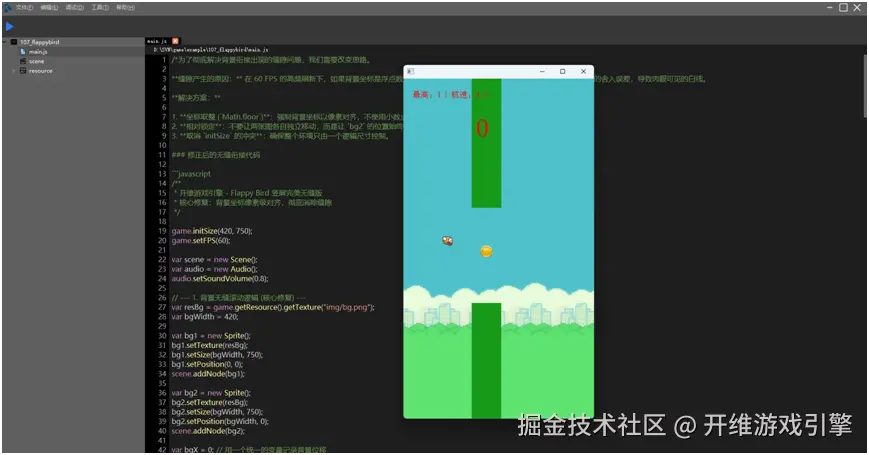Click the main.js file icon
Viewport: 869px width, 455px height.
pos(23,52)
